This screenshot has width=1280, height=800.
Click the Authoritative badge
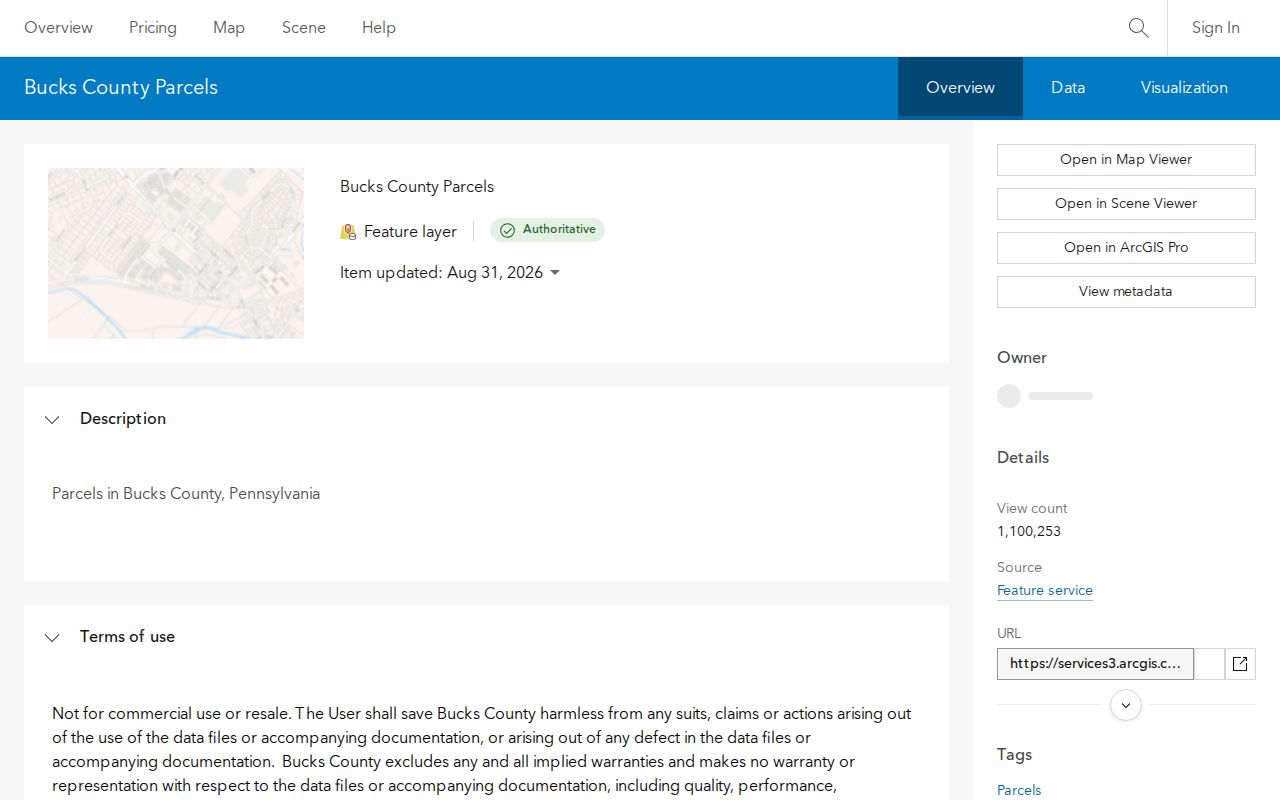point(547,230)
